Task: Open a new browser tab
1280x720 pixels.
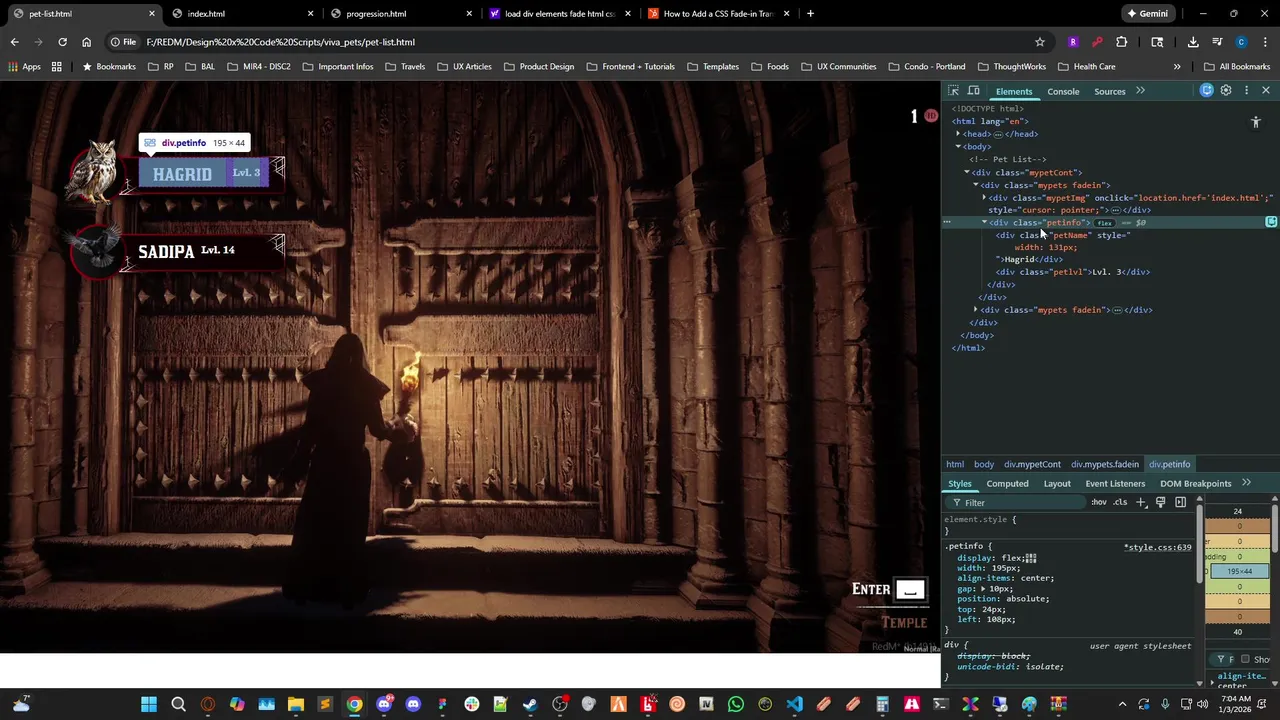Action: pyautogui.click(x=810, y=14)
